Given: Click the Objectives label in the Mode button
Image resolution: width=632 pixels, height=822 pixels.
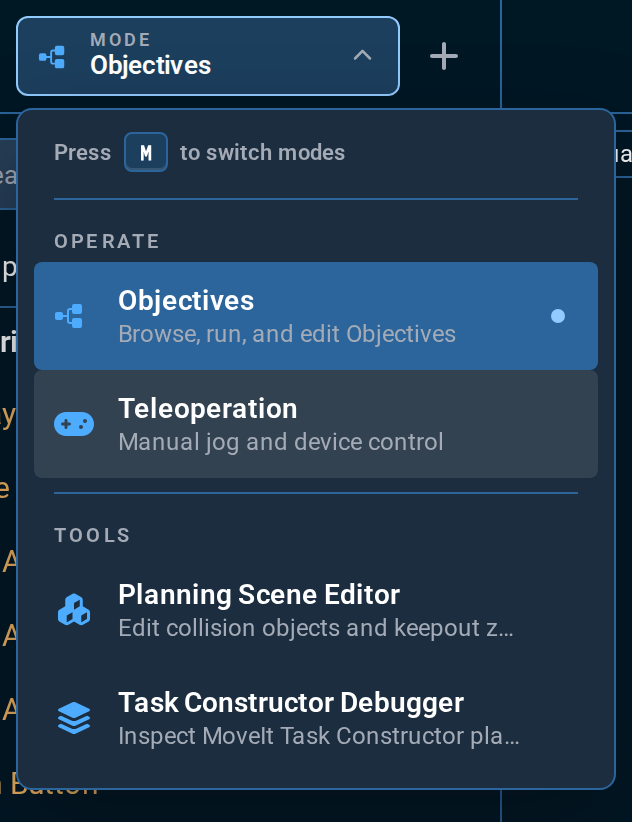Looking at the screenshot, I should pyautogui.click(x=151, y=66).
